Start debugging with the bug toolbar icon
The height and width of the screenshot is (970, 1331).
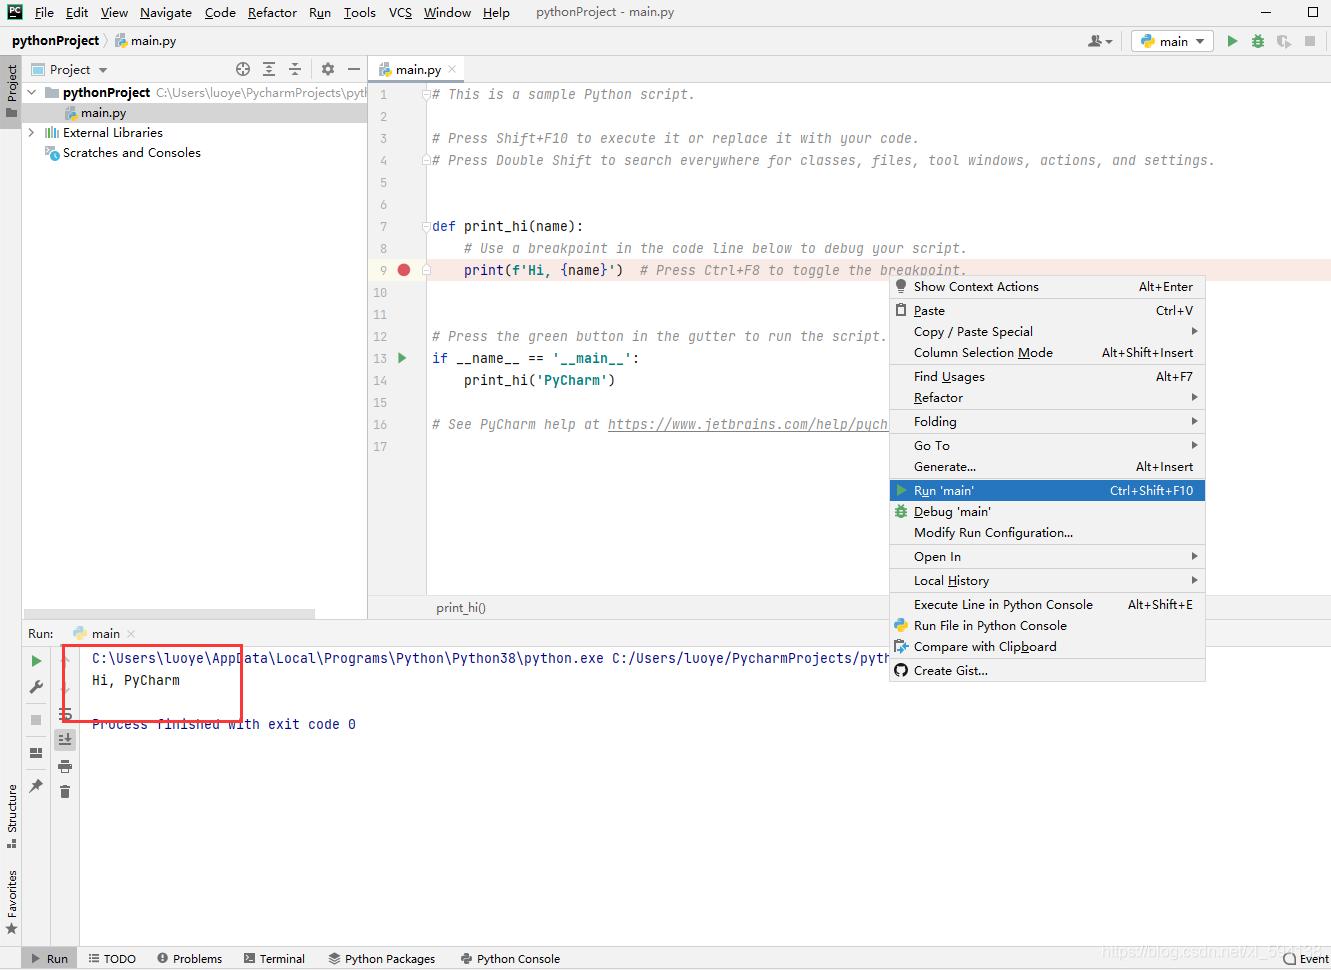click(x=1257, y=41)
